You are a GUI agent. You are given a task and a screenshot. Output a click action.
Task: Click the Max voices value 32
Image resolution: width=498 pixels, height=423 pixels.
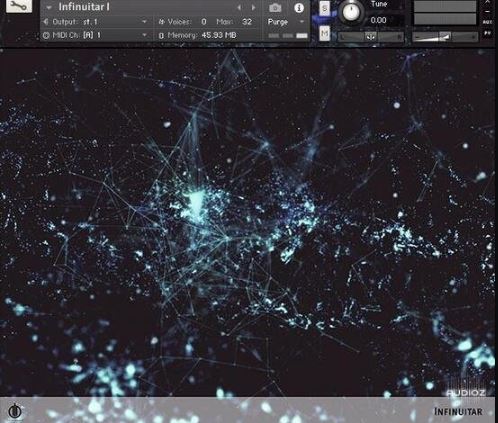coord(247,22)
